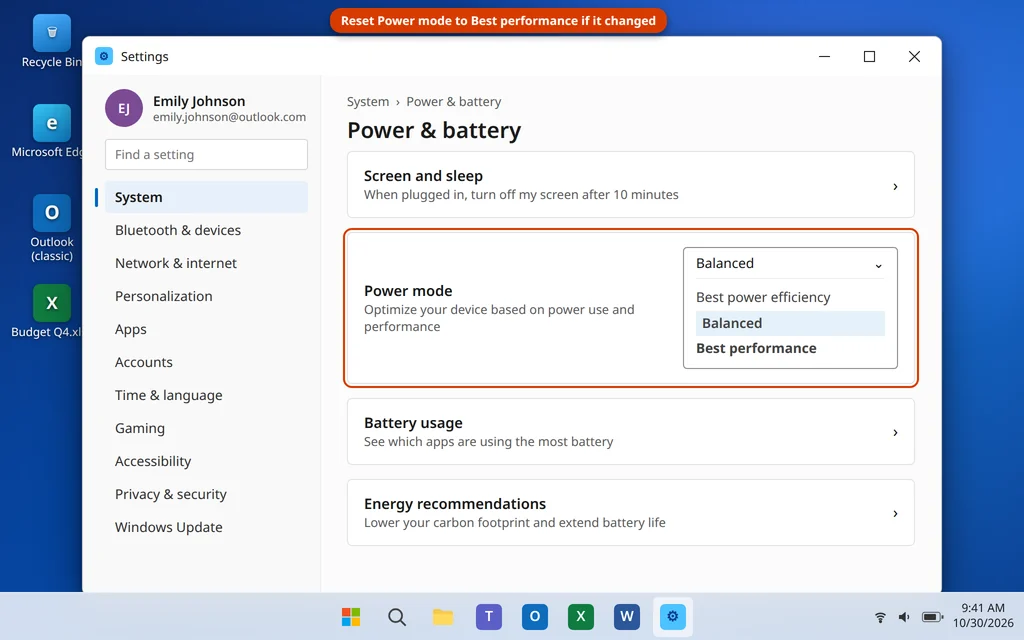Expand the Power mode Balanced dropdown header
This screenshot has width=1024, height=640.
pyautogui.click(x=790, y=263)
